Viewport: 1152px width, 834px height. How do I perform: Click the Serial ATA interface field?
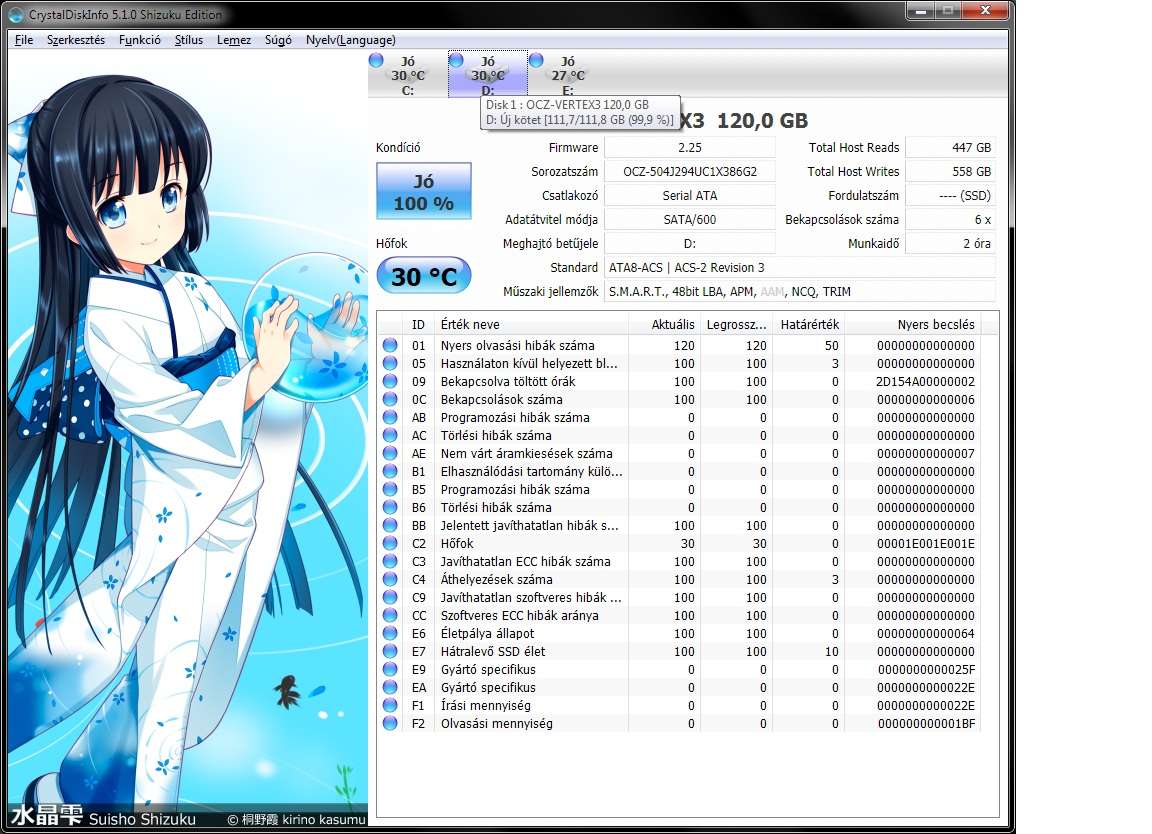coord(690,195)
